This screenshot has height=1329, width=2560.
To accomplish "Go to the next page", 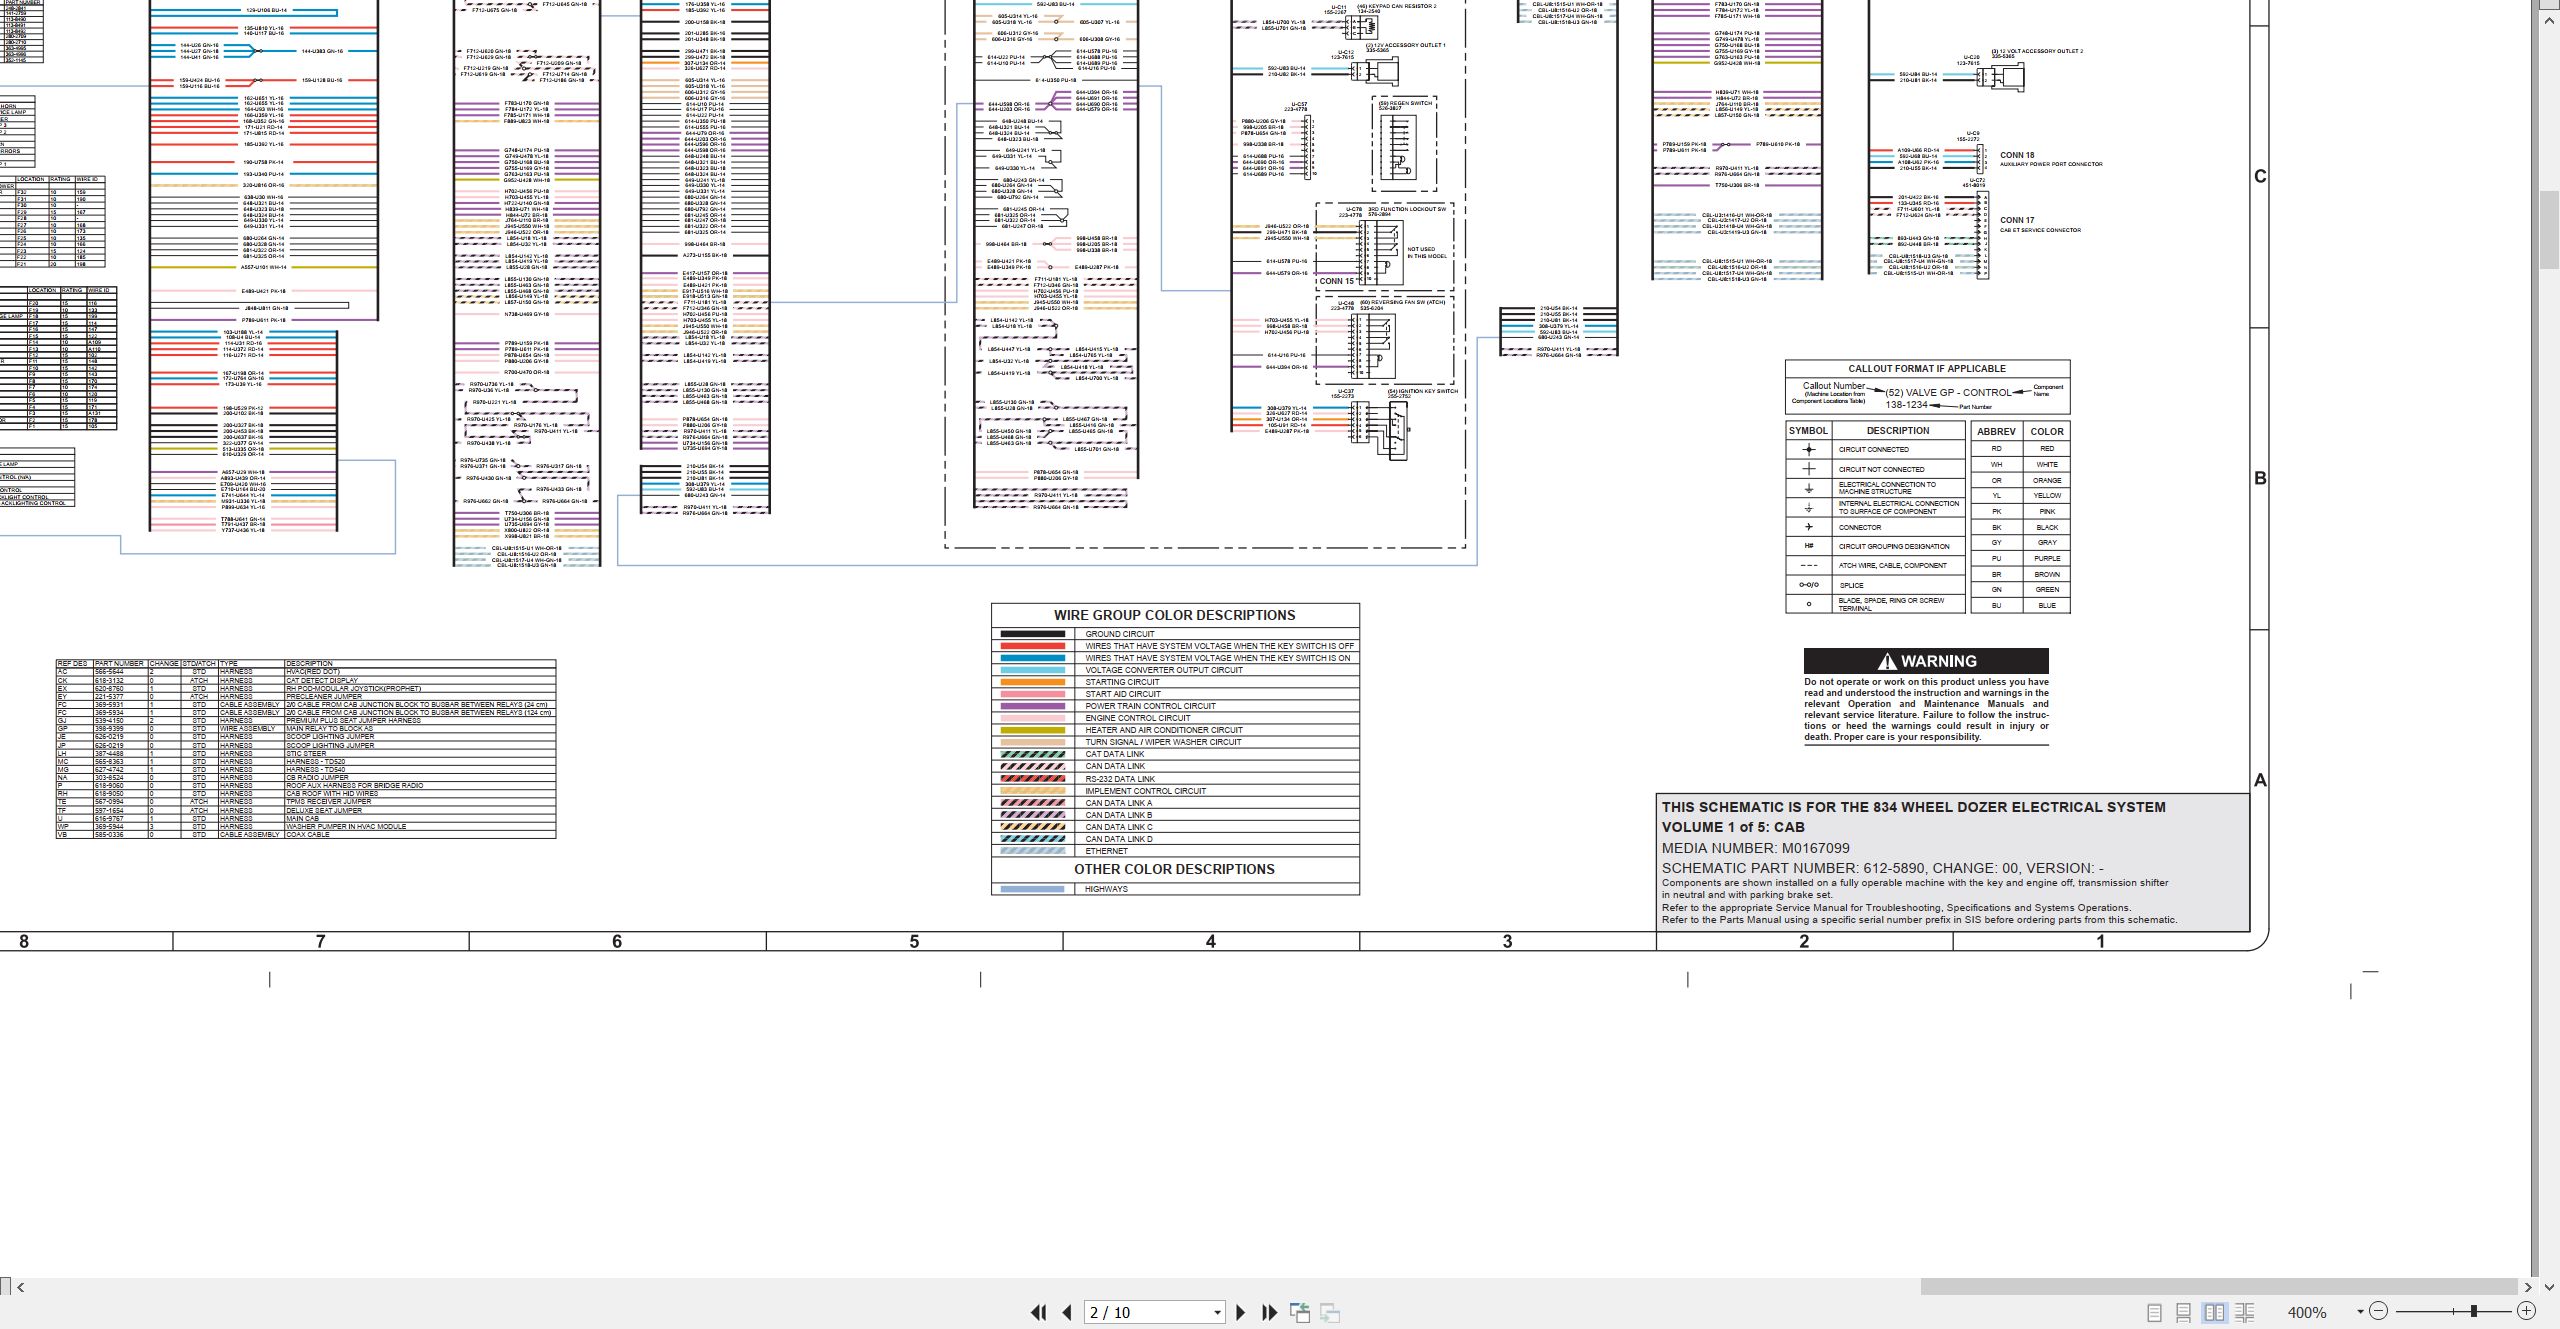I will (x=1241, y=1312).
